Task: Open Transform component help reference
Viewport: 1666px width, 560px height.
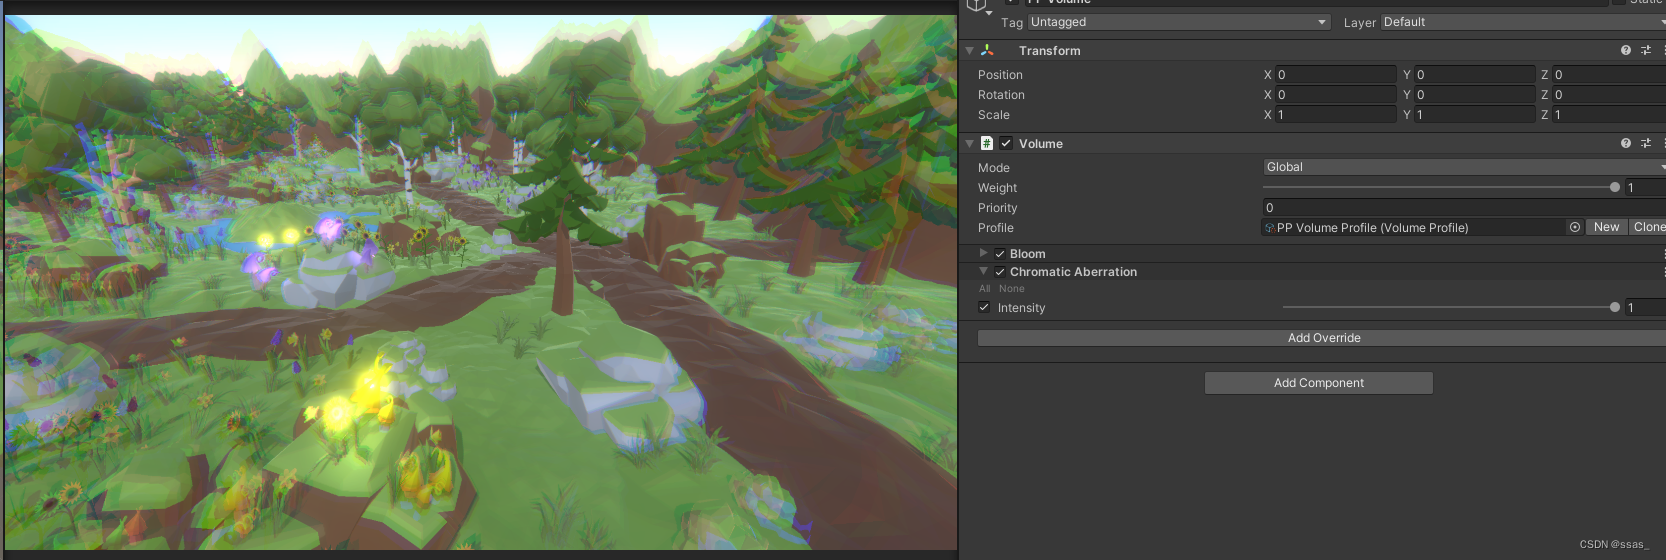Action: (1626, 50)
